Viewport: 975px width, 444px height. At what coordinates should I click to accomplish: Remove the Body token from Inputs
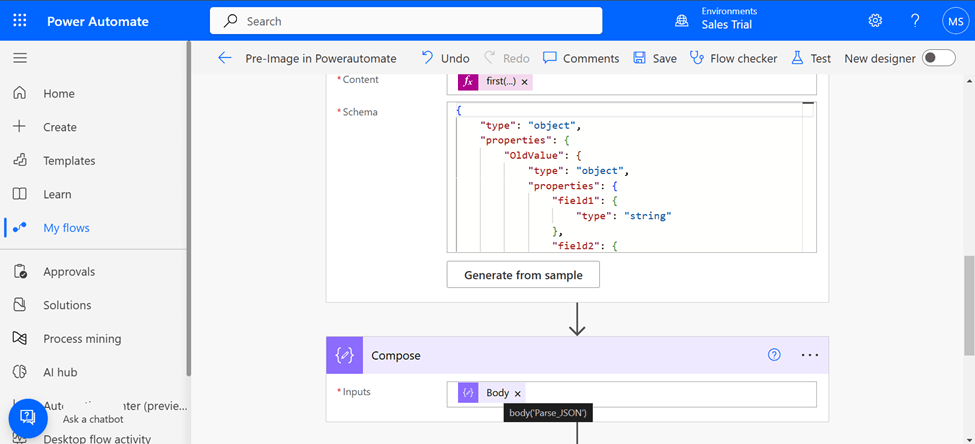click(518, 394)
